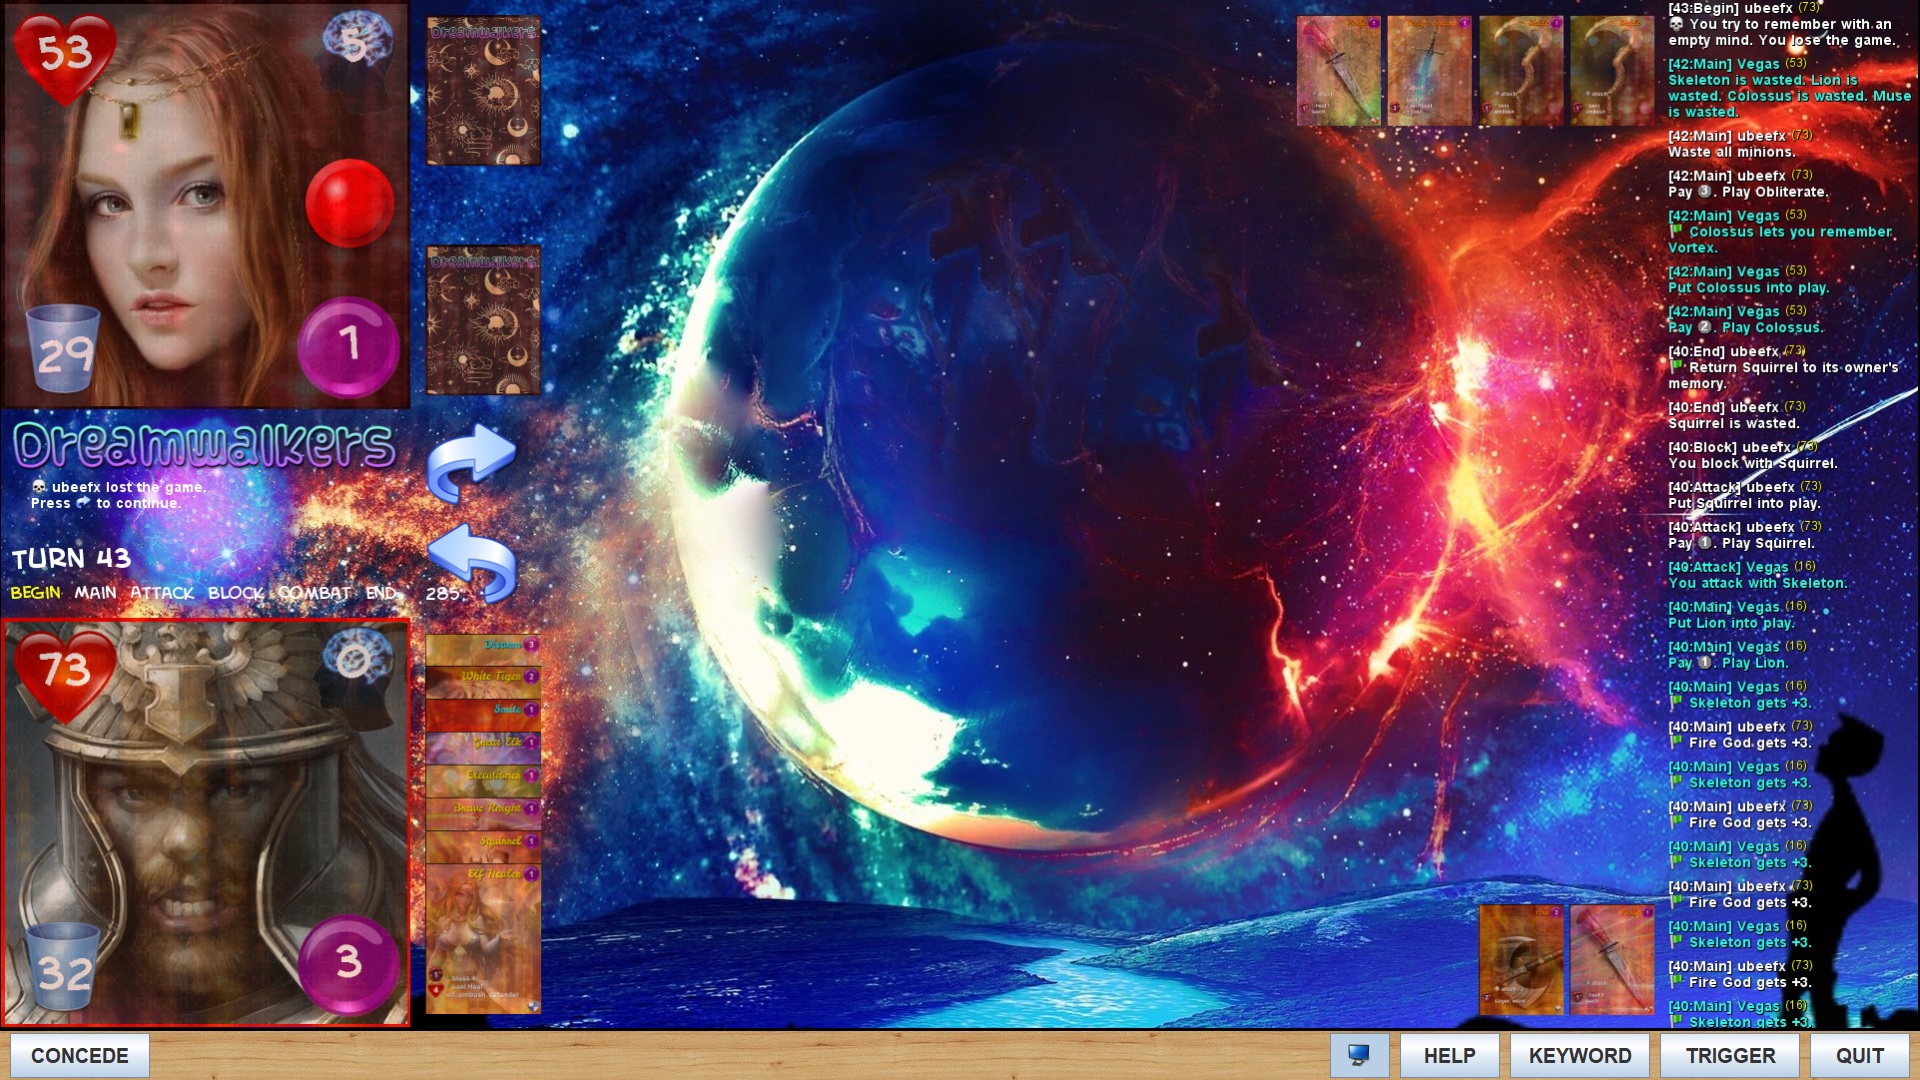Click log entry 'Return Squirrel to its owner's memory.'

(x=1783, y=376)
